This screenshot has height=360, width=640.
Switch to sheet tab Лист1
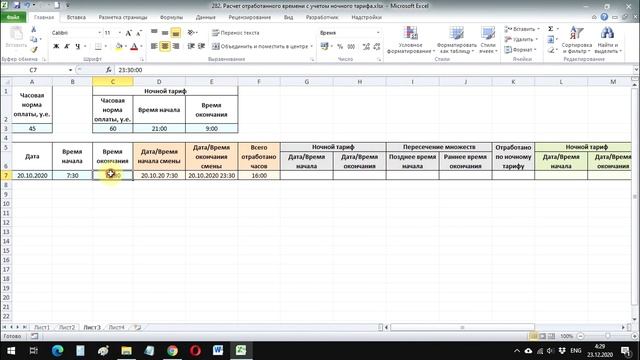[42, 327]
